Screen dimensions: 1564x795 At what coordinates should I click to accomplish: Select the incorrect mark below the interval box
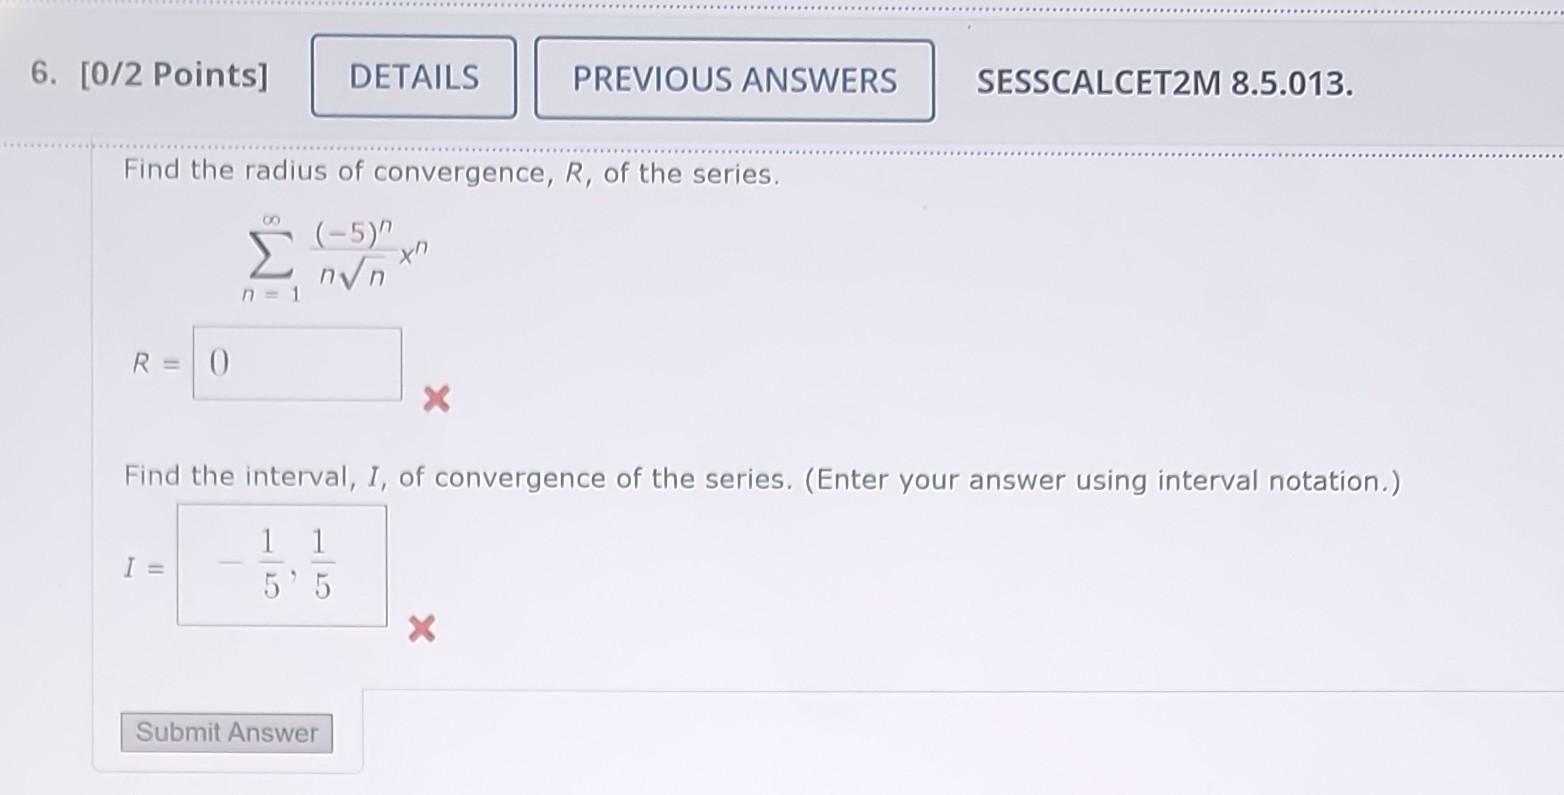(421, 629)
